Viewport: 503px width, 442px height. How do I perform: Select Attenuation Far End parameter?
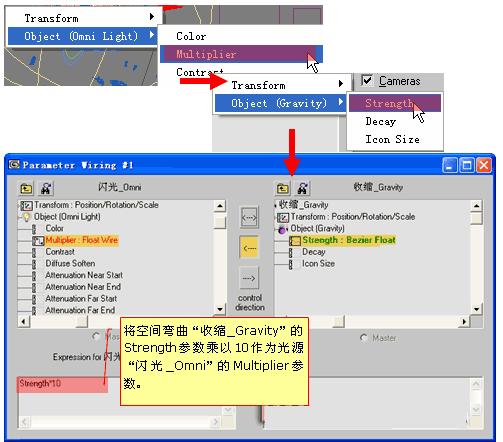80,310
